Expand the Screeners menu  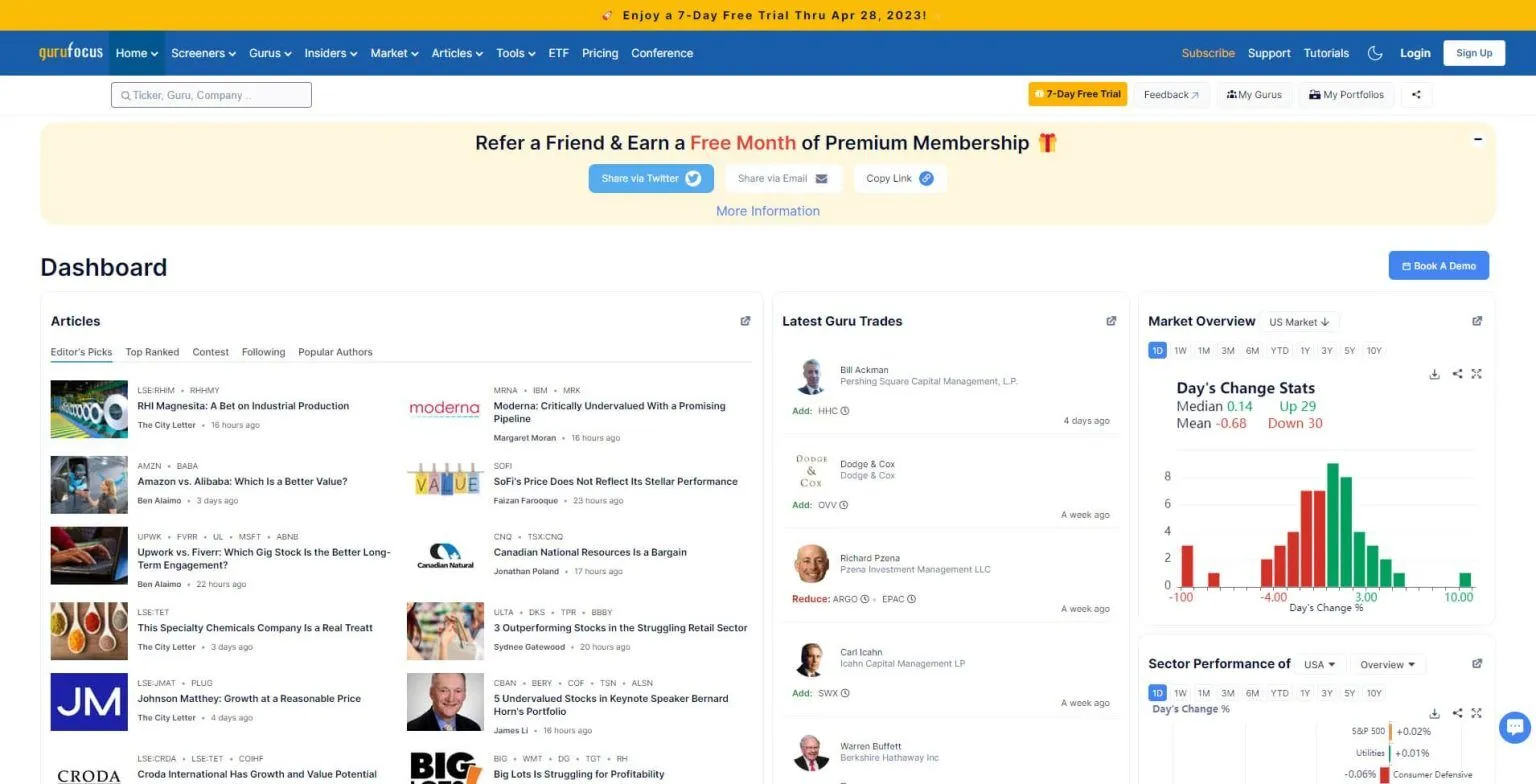click(203, 53)
